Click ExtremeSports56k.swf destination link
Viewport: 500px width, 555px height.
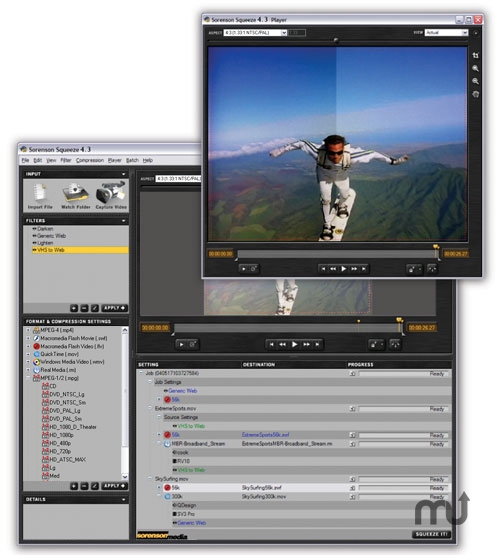[265, 435]
